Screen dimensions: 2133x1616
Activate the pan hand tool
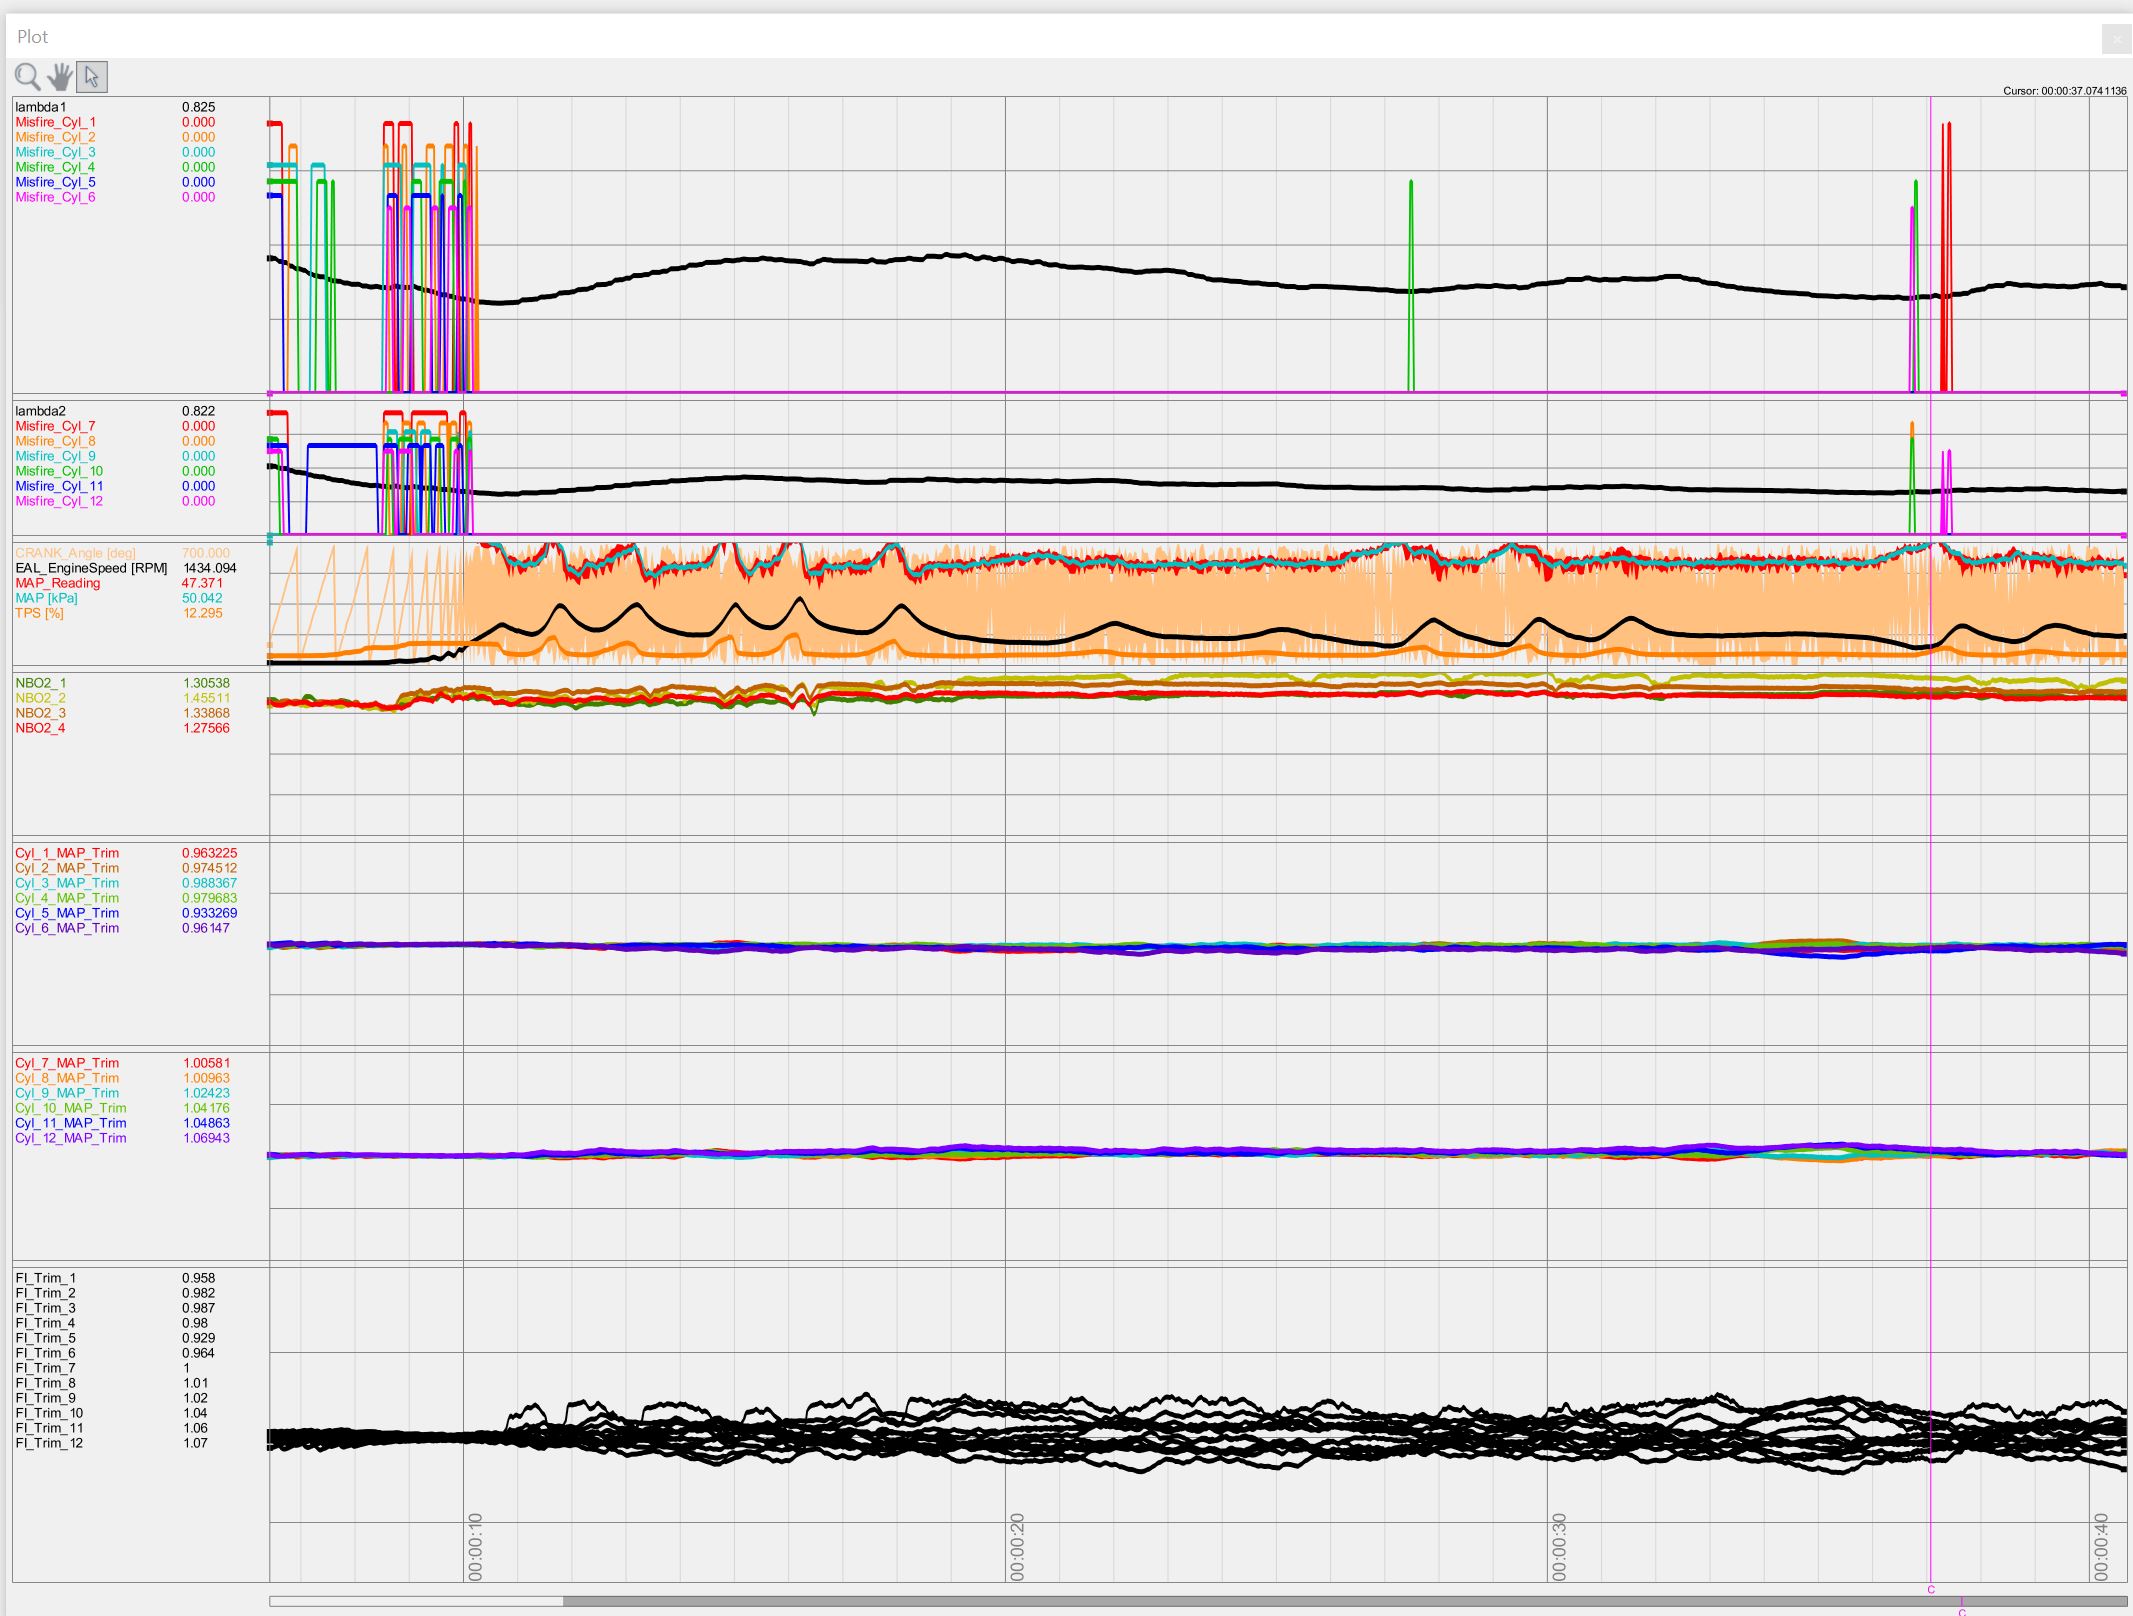tap(60, 77)
